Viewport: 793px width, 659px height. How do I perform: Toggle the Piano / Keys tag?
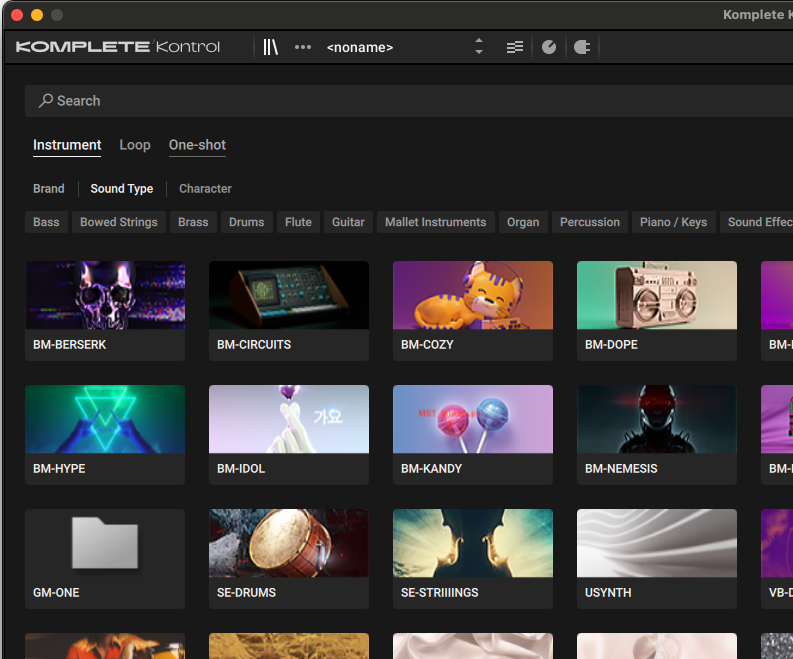coord(674,222)
